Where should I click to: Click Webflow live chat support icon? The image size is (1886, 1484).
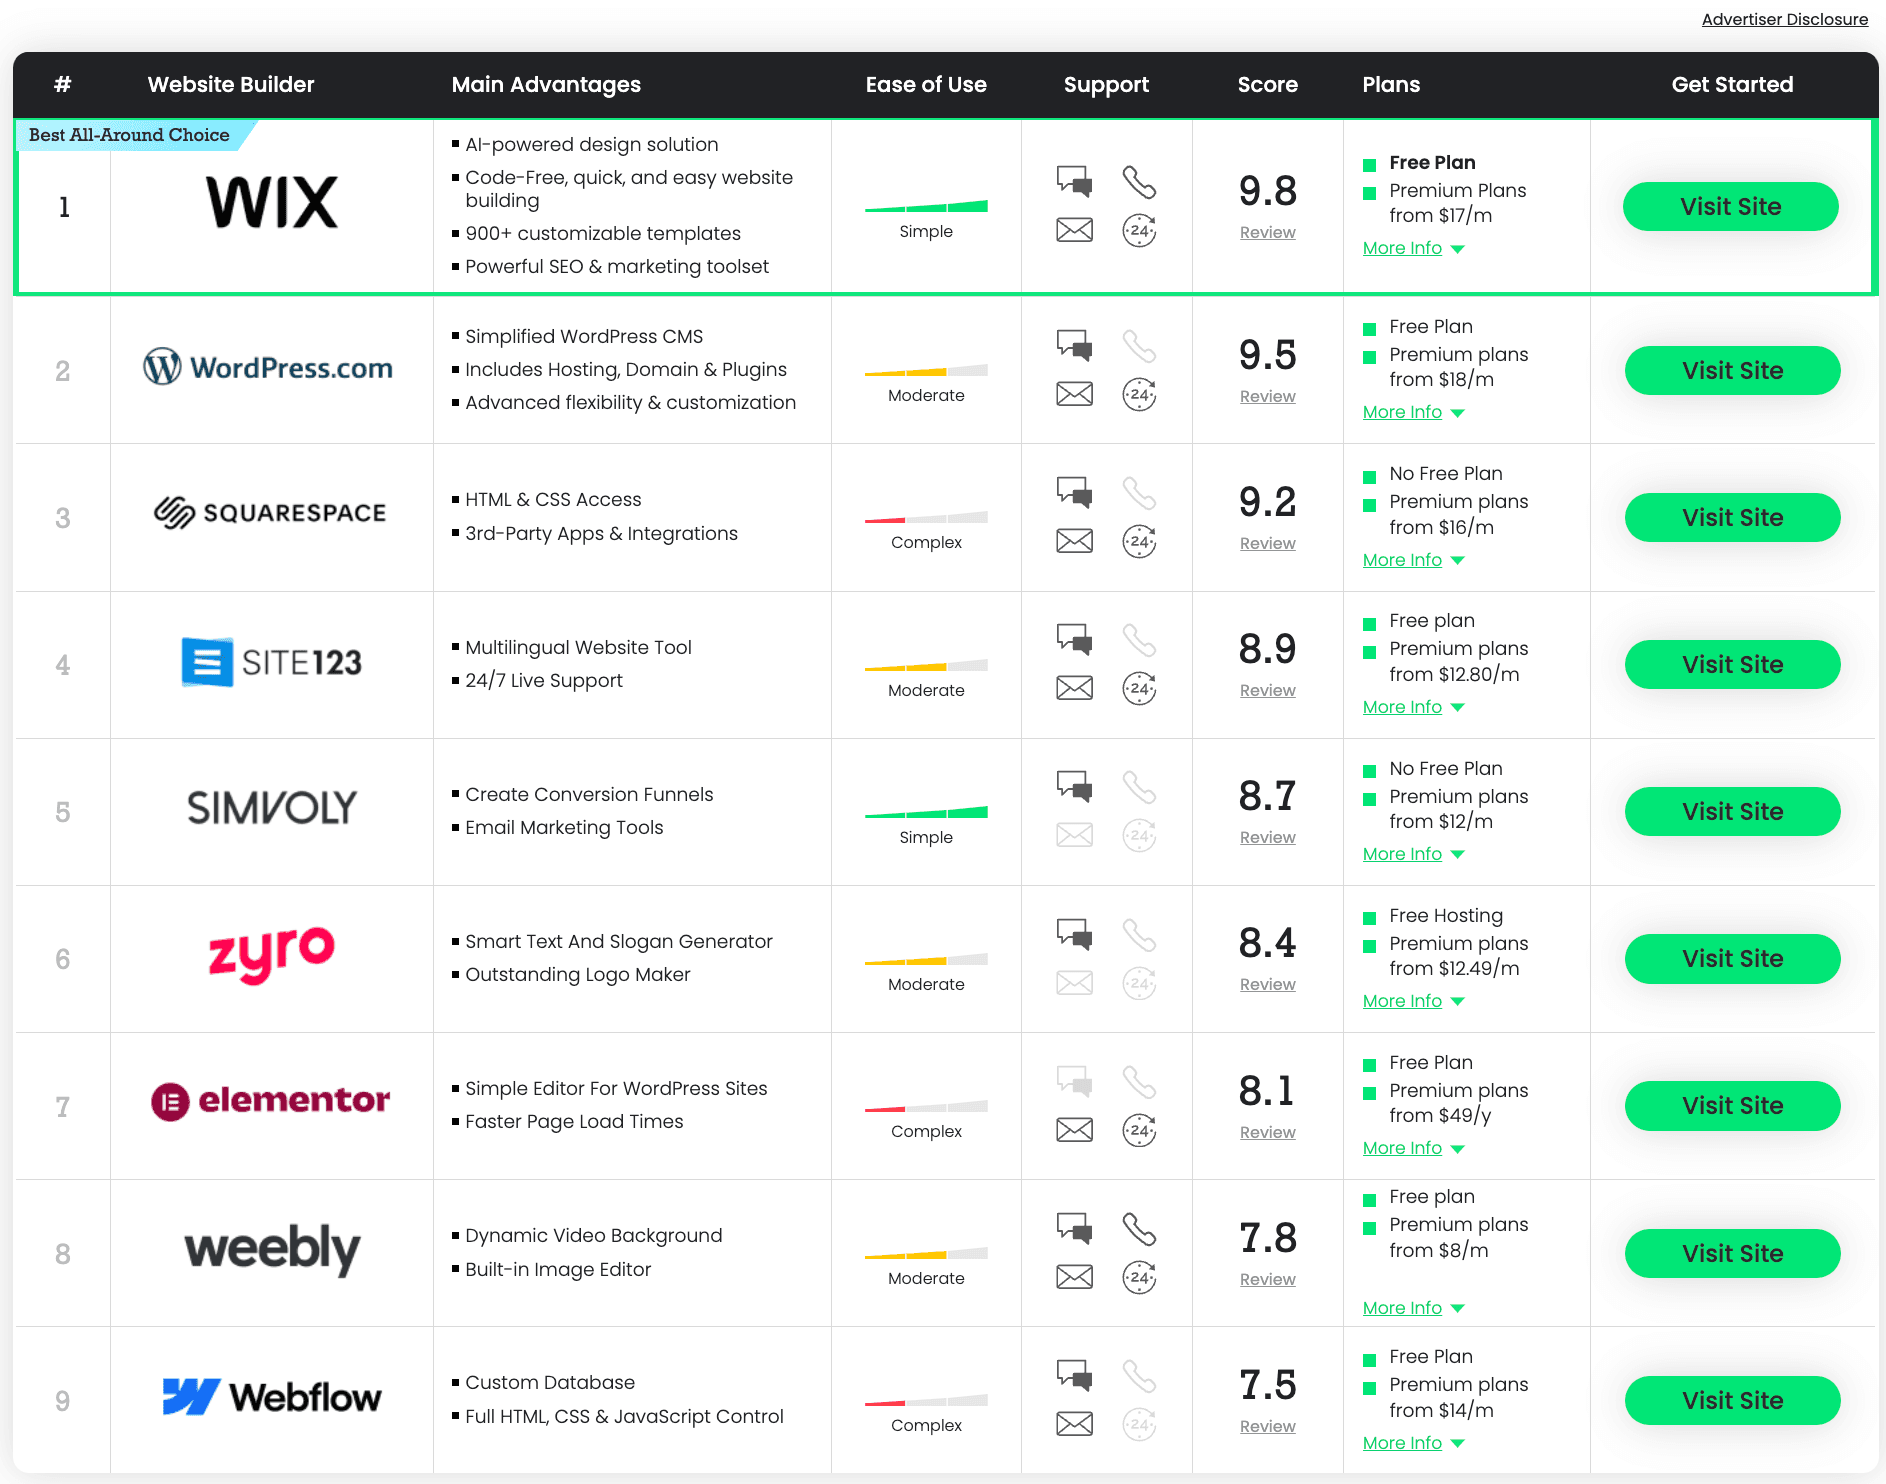click(x=1075, y=1375)
